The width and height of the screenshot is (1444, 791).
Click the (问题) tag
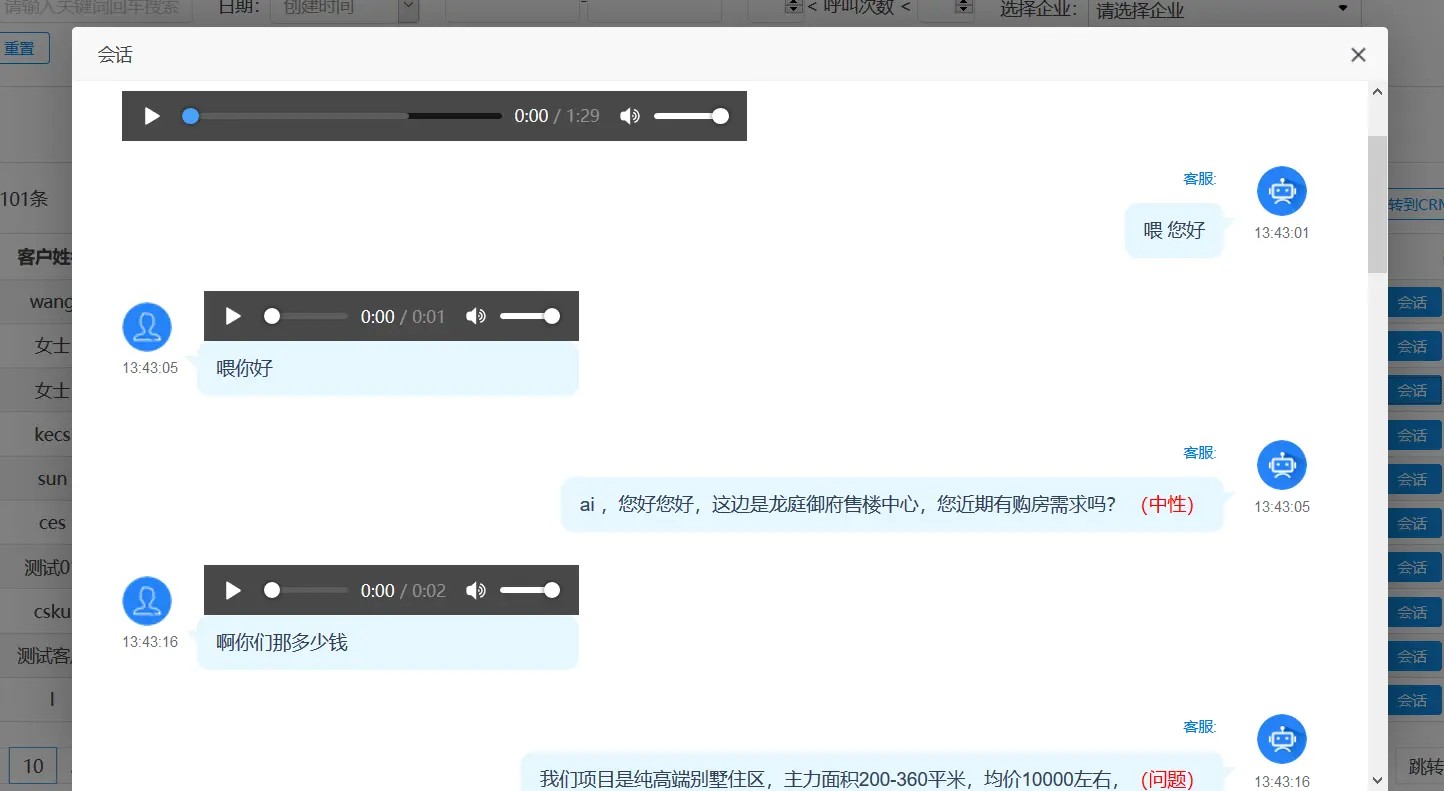1167,779
